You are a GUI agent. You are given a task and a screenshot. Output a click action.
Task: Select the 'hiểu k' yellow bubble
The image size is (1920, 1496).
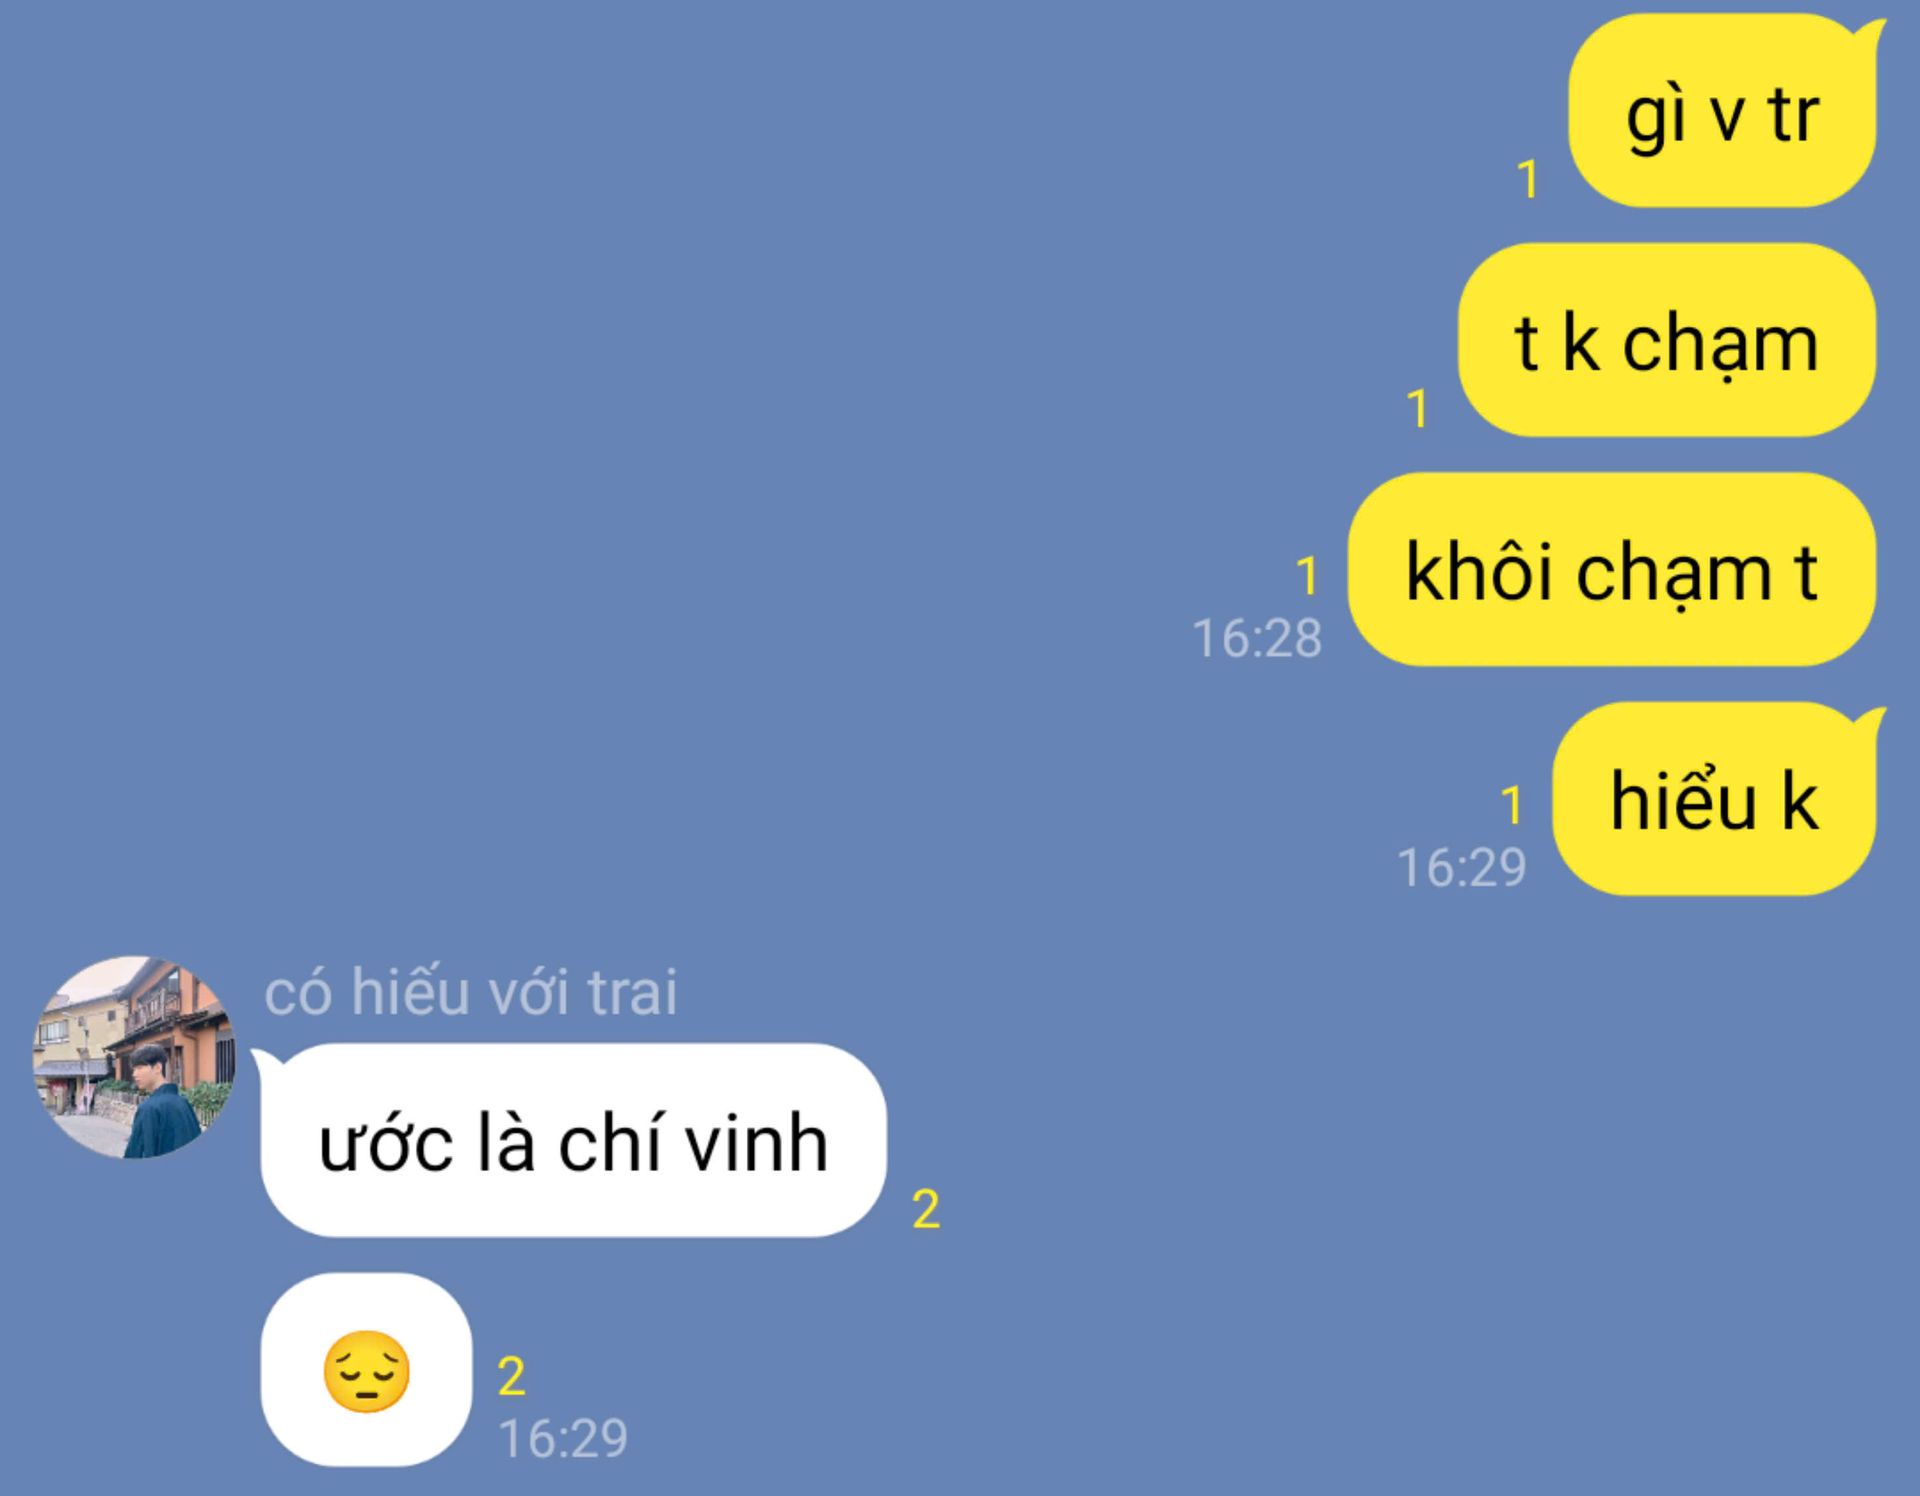tap(1715, 799)
